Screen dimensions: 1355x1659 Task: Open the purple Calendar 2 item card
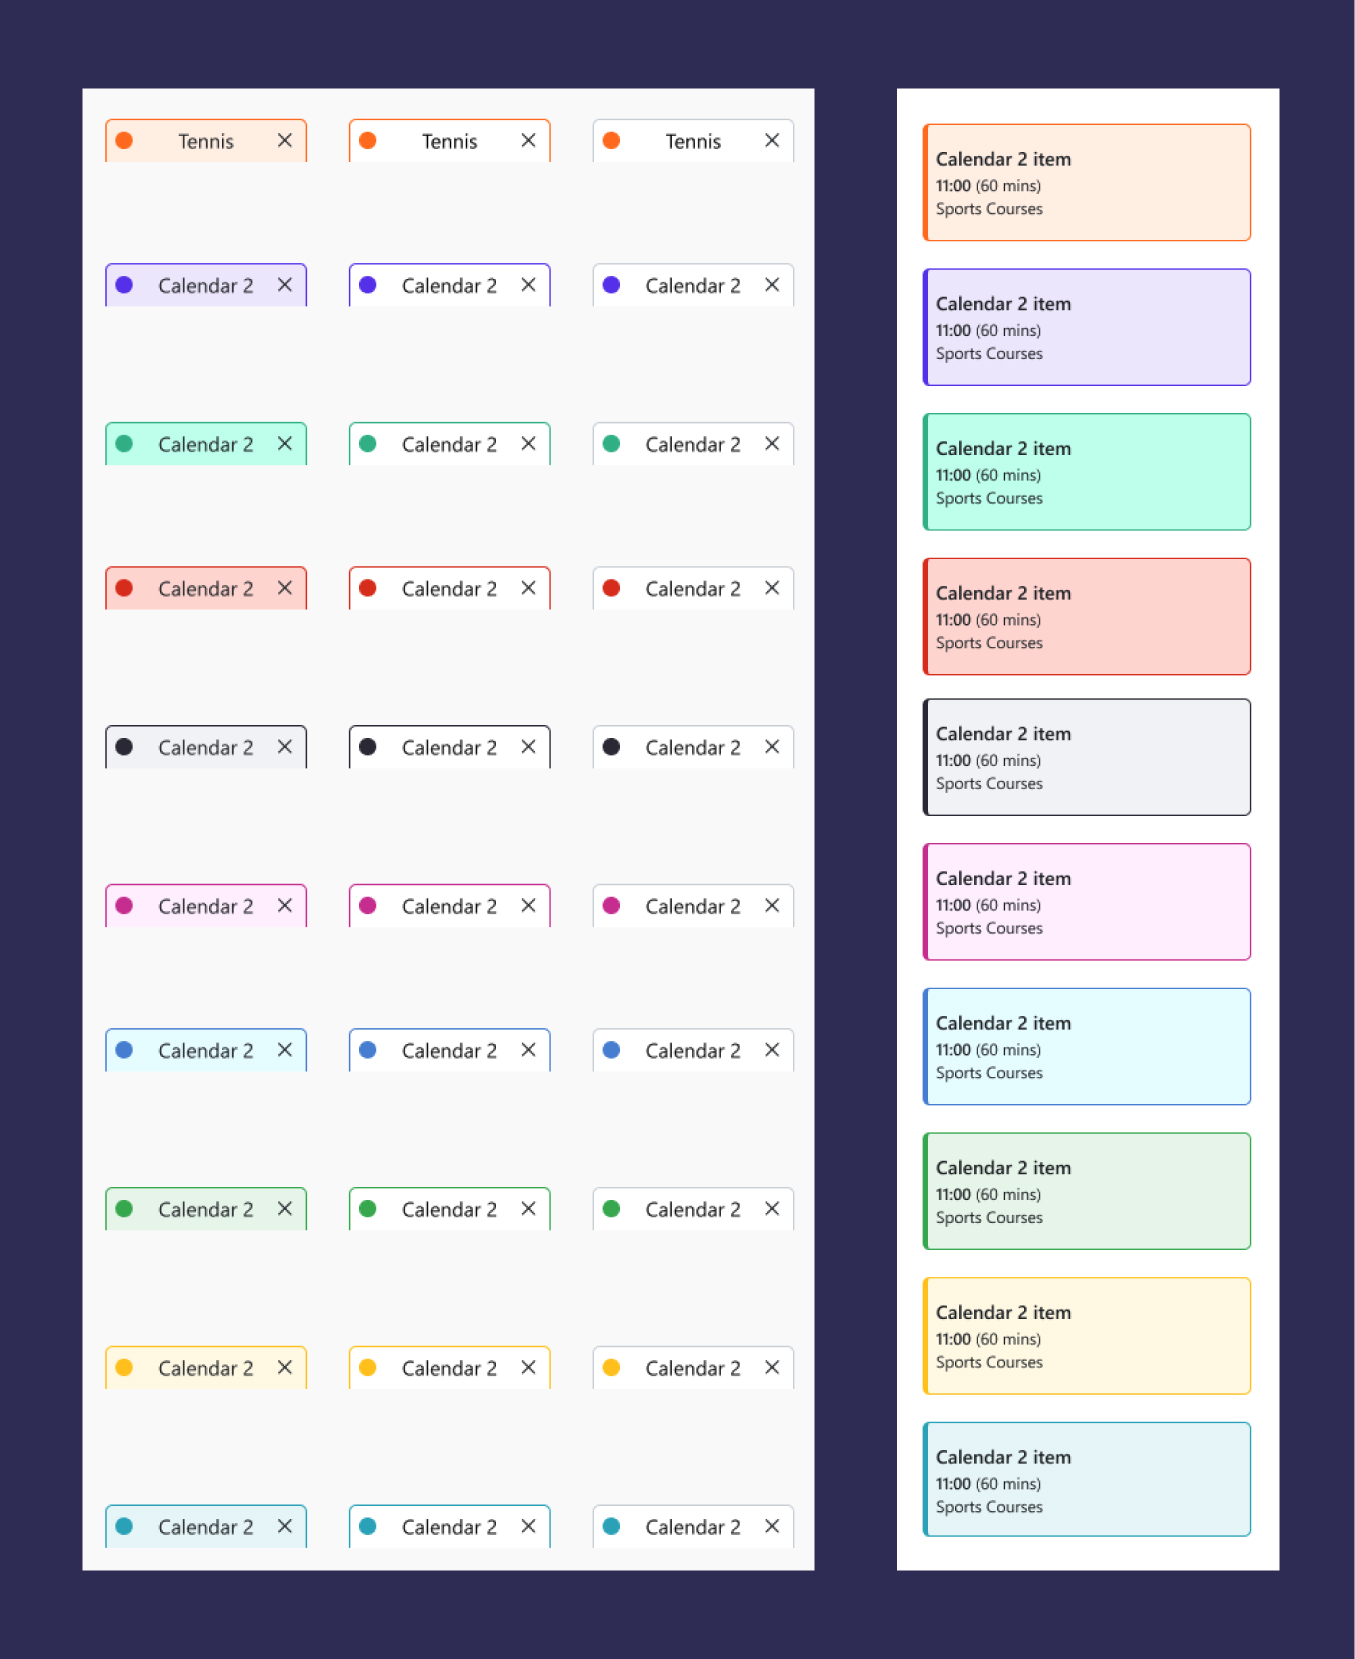[1087, 327]
